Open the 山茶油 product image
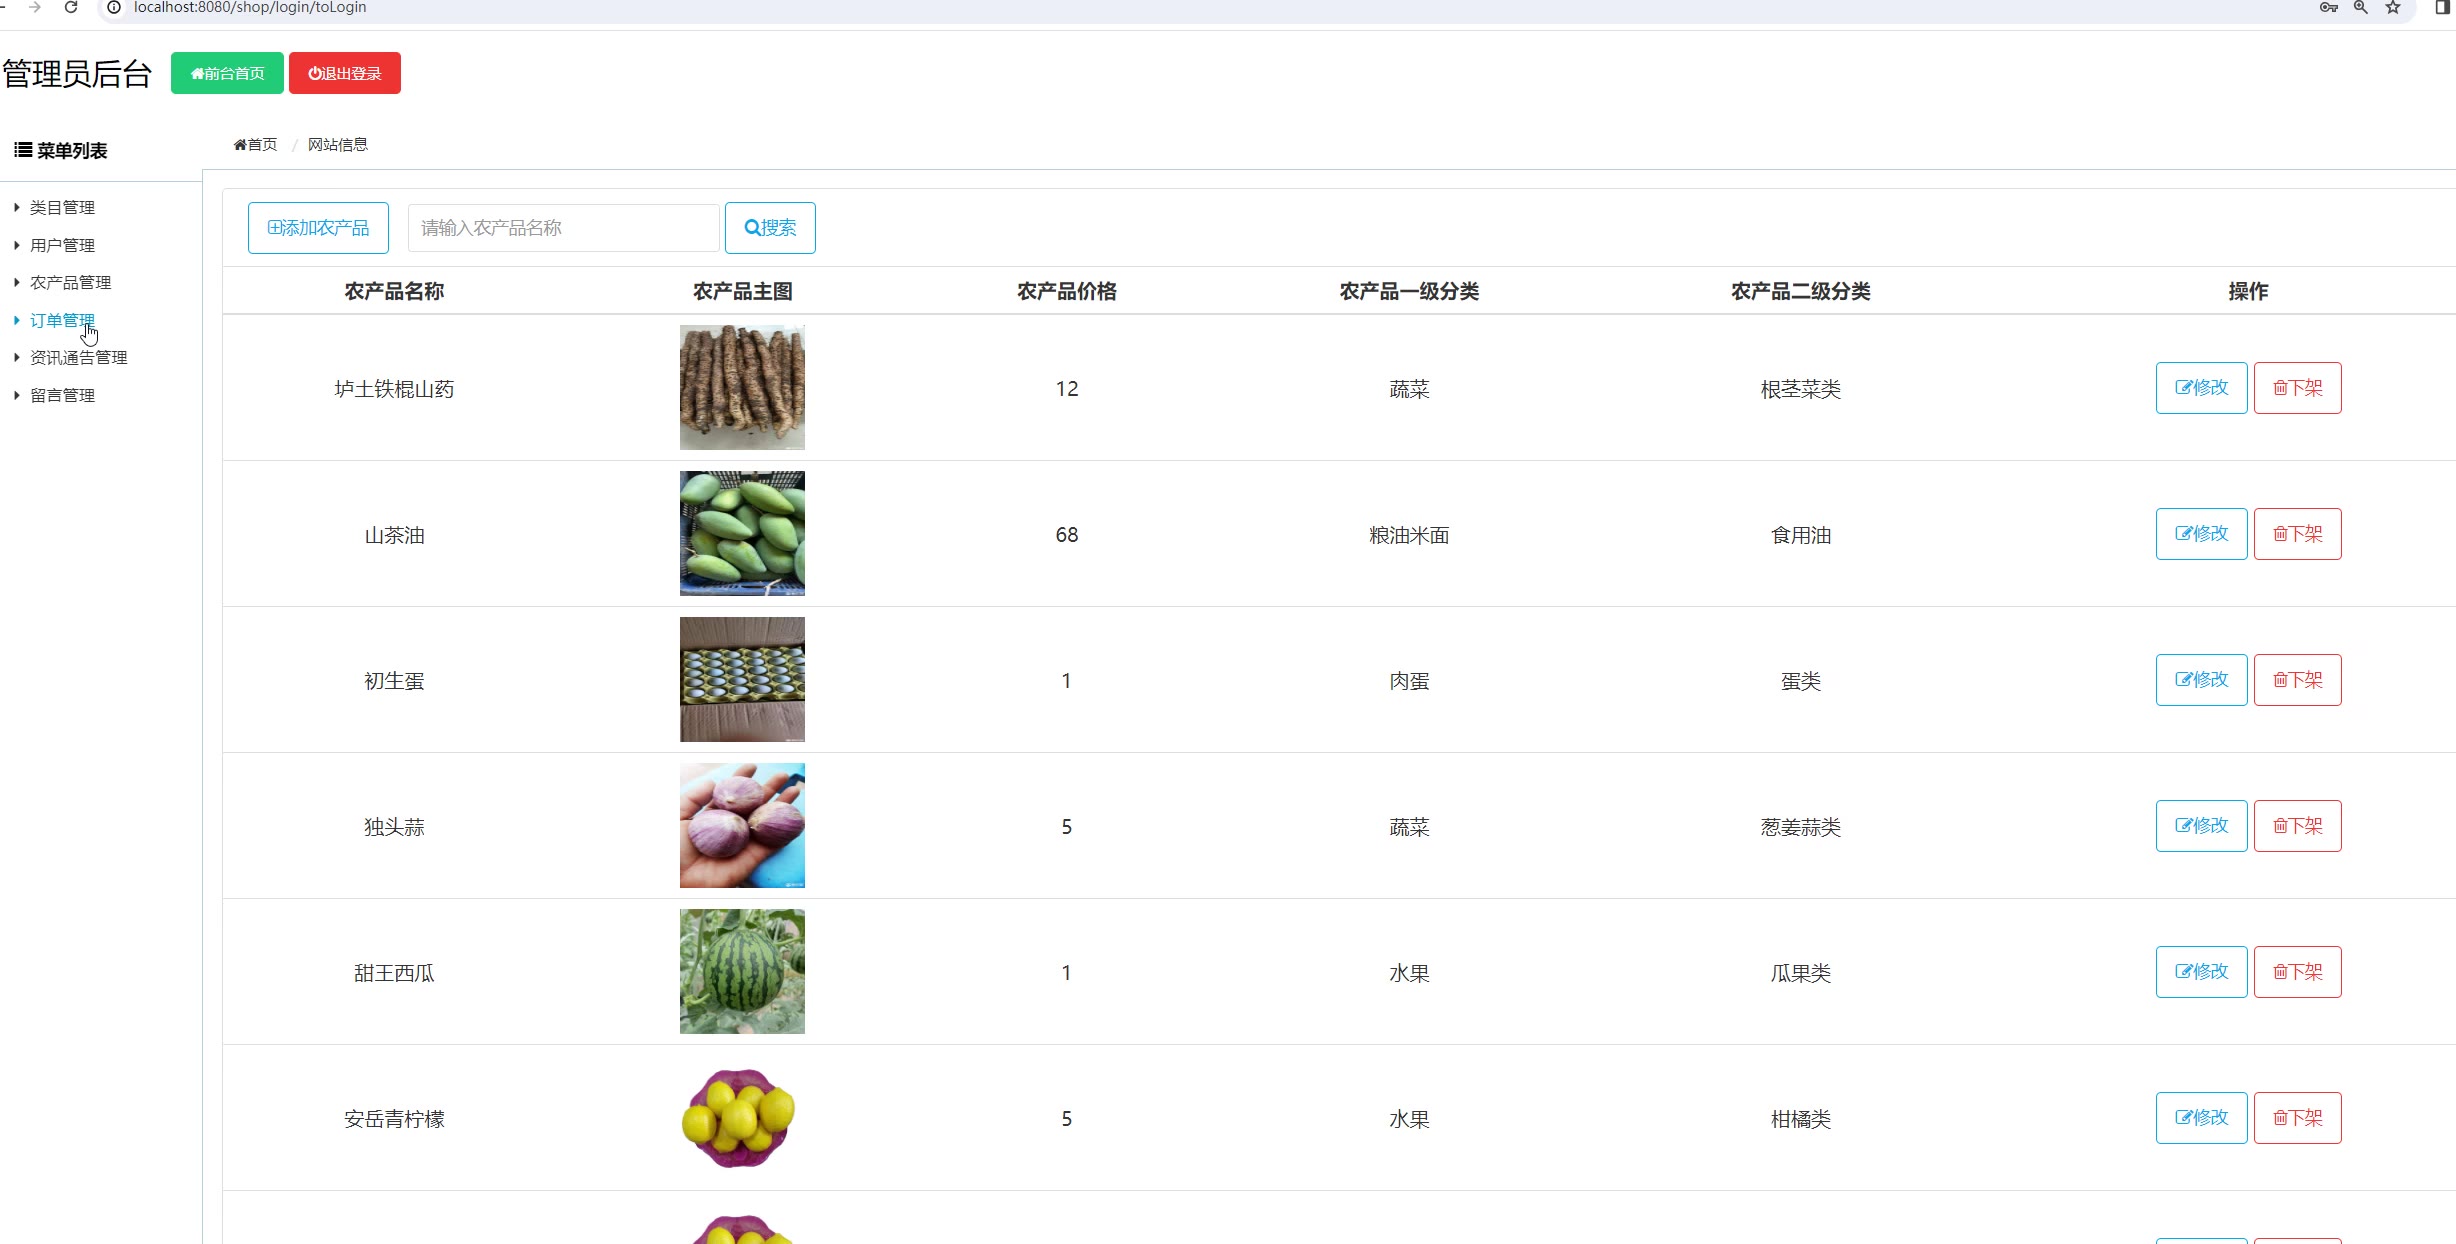The height and width of the screenshot is (1244, 2456). [x=742, y=533]
